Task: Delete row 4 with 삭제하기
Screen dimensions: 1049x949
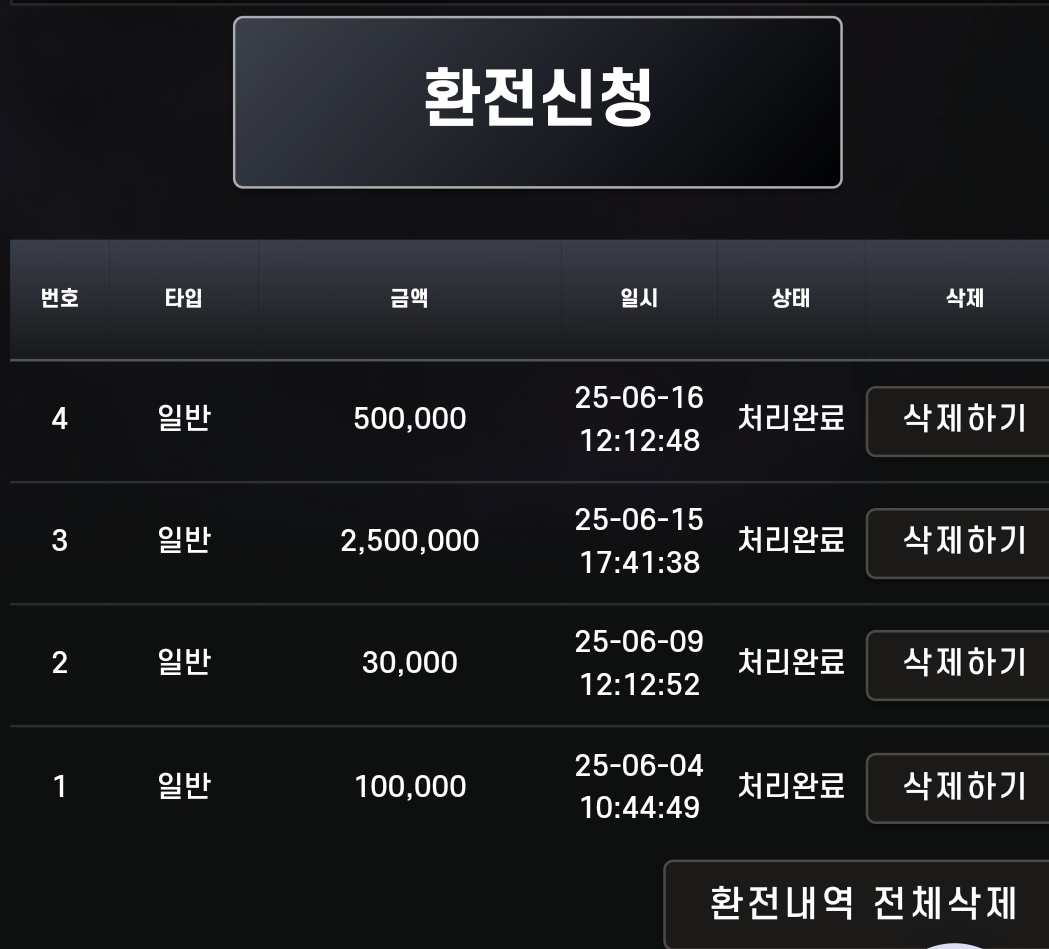Action: [958, 421]
